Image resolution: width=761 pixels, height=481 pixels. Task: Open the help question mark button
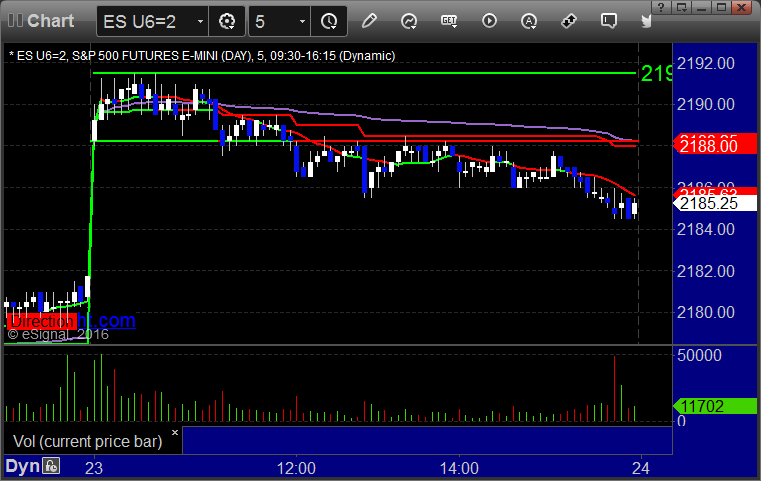pyautogui.click(x=661, y=7)
